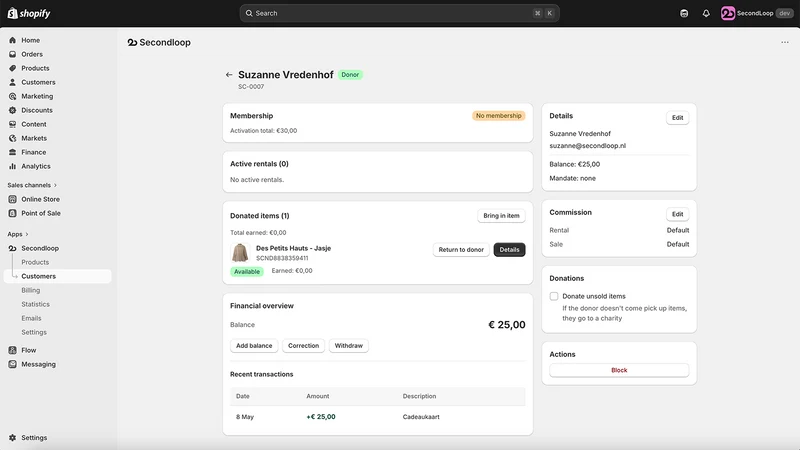
Task: Click the Content icon
Action: click(12, 124)
